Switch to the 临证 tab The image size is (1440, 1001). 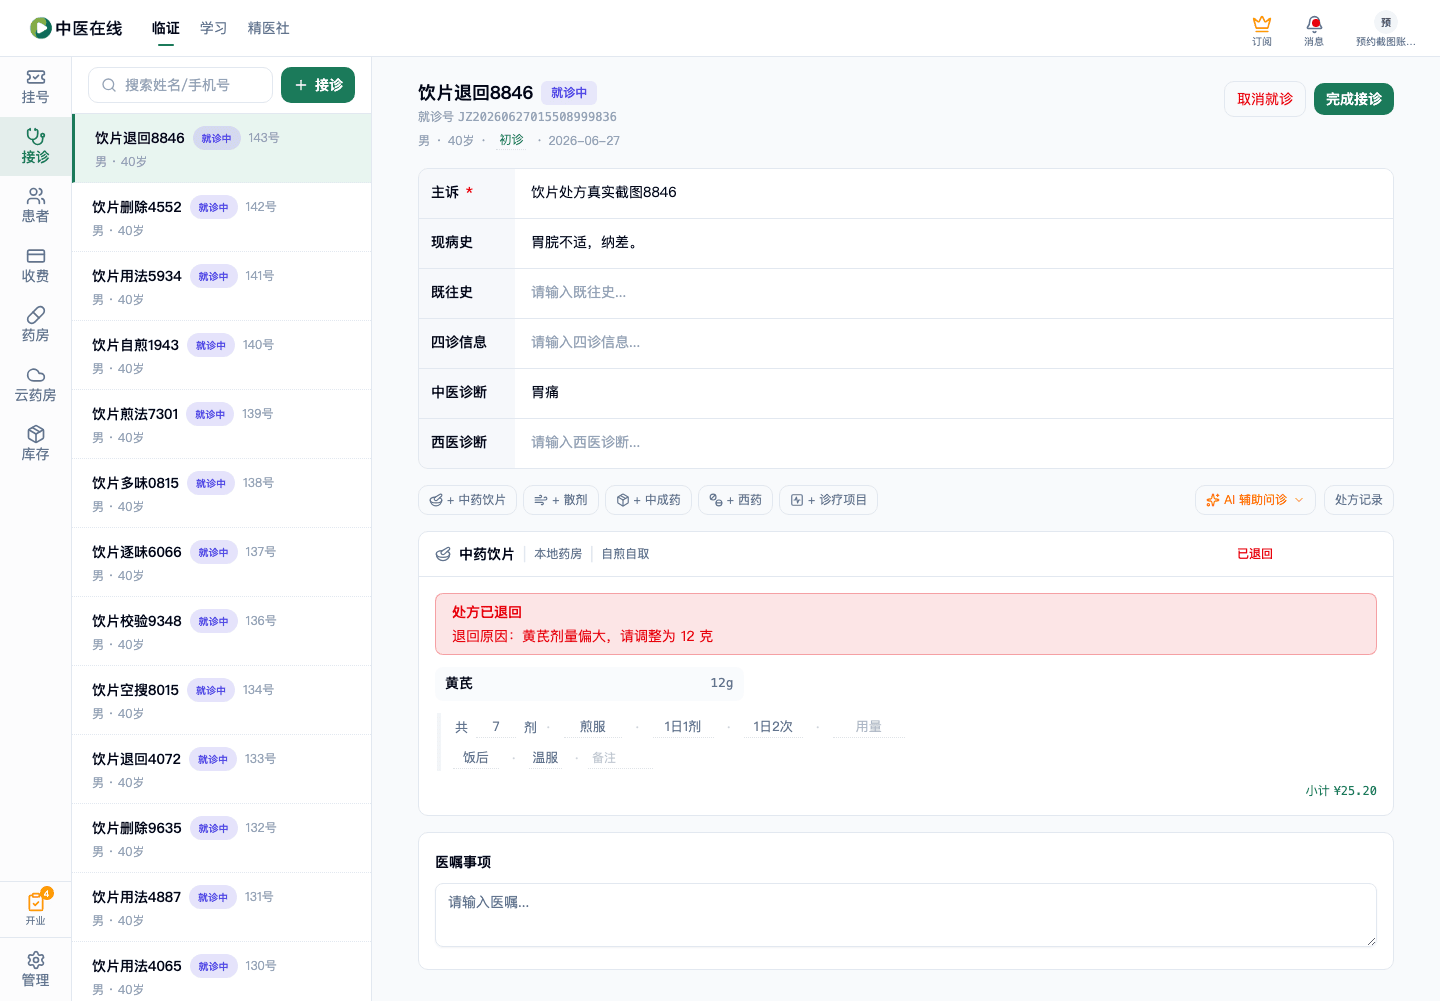point(166,28)
